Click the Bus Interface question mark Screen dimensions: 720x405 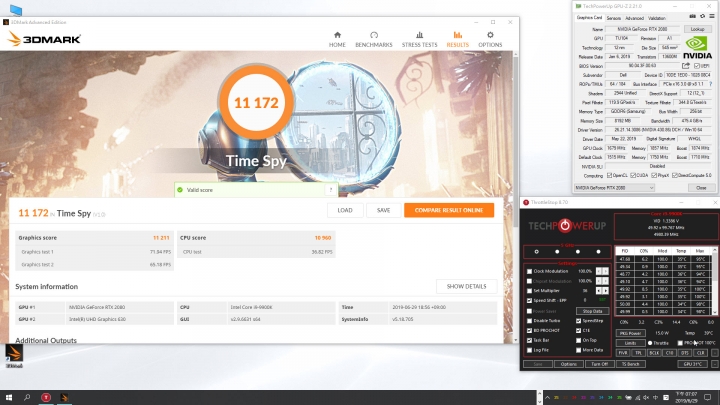coord(710,84)
